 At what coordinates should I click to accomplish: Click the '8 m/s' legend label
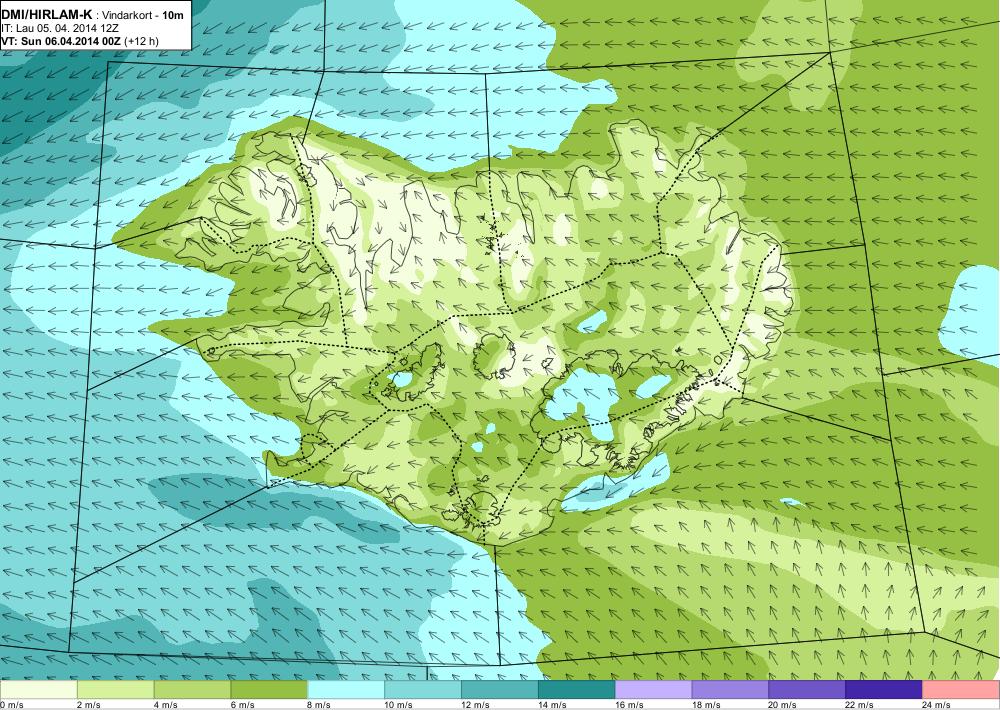point(320,705)
